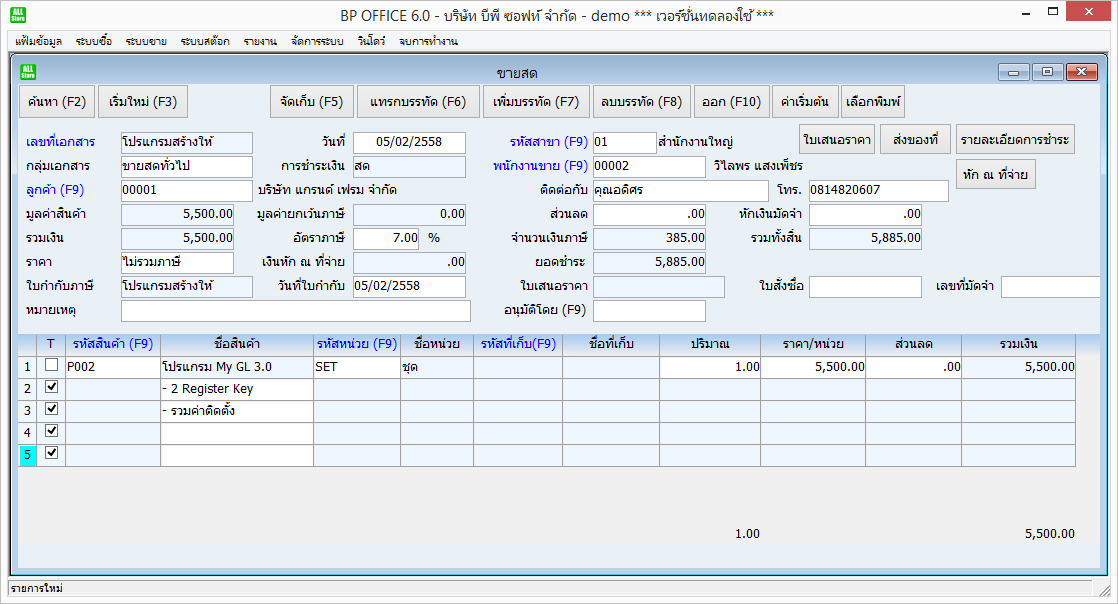This screenshot has width=1118, height=604.
Task: Click the วันที่ใบกำกับ invoice date field
Action: pos(409,287)
